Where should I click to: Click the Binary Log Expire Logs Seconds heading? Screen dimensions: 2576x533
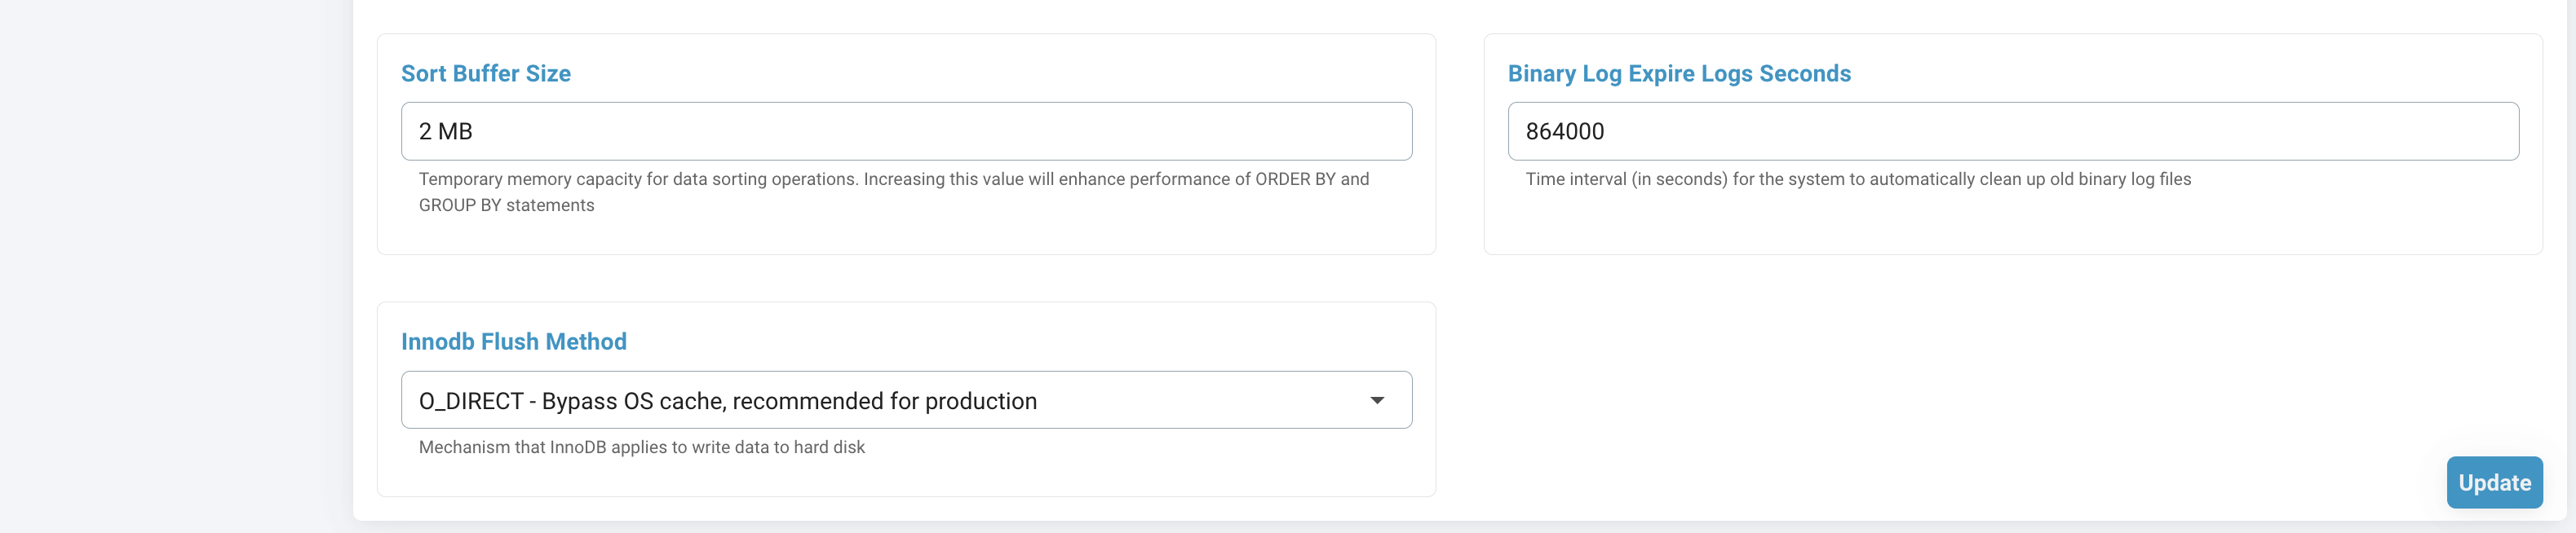[x=1679, y=74]
